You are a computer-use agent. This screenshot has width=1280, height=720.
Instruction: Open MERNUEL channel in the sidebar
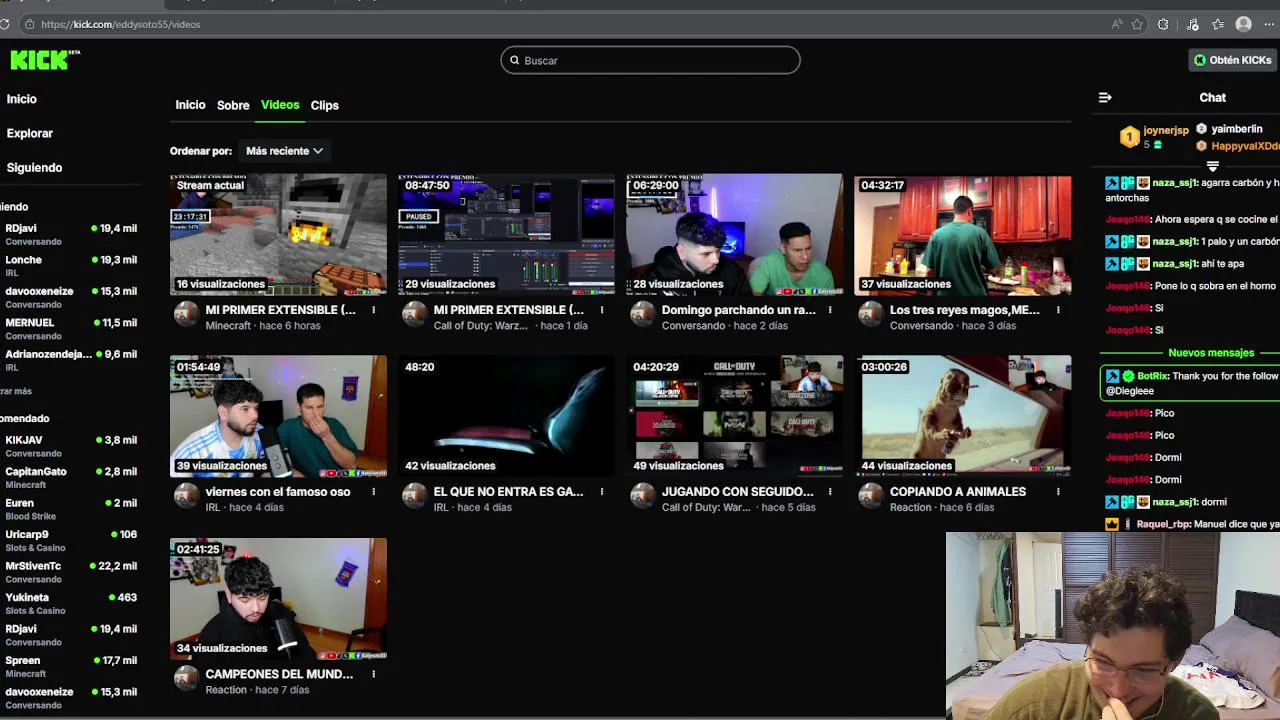click(70, 328)
